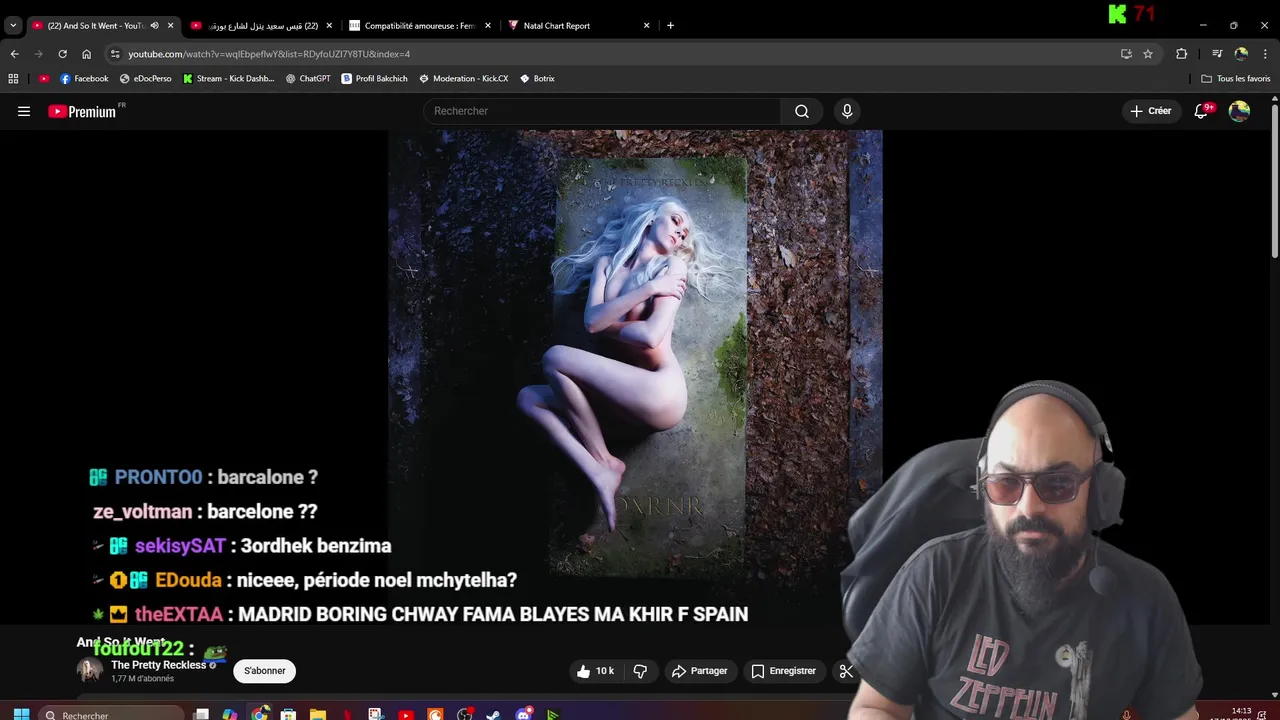This screenshot has width=1280, height=720.
Task: Click the scissors clip icon
Action: (845, 671)
